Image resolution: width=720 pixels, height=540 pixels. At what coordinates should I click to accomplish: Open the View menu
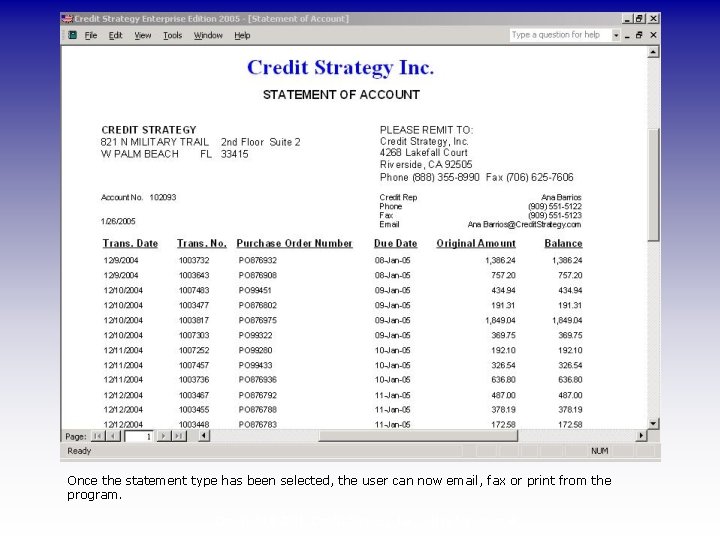(x=143, y=35)
